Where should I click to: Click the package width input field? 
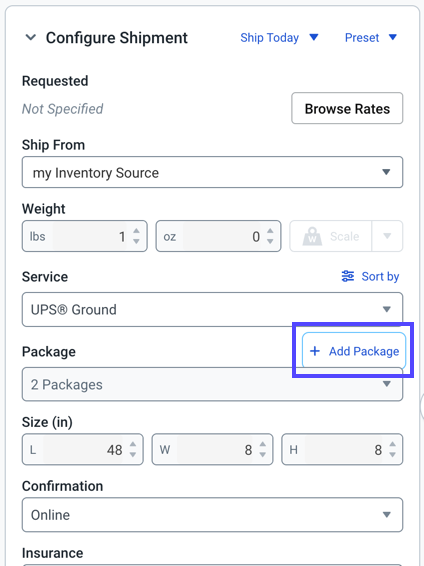(212, 449)
